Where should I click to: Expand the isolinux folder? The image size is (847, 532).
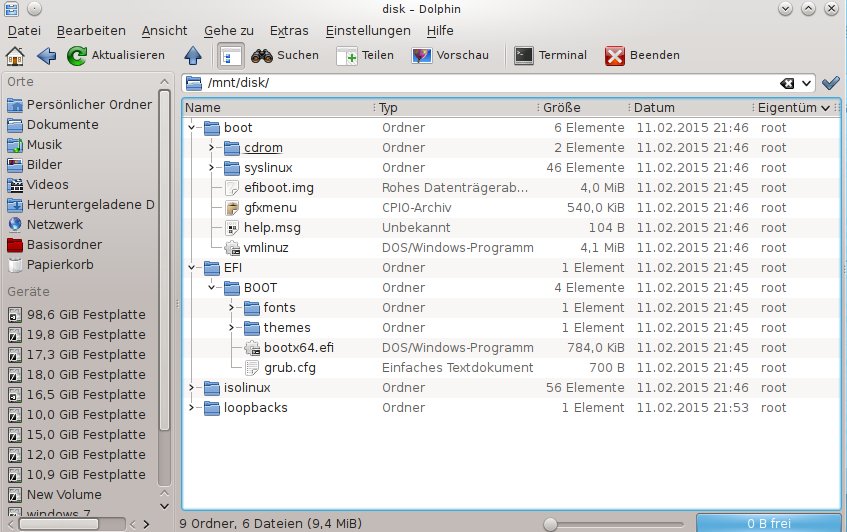[x=191, y=388]
